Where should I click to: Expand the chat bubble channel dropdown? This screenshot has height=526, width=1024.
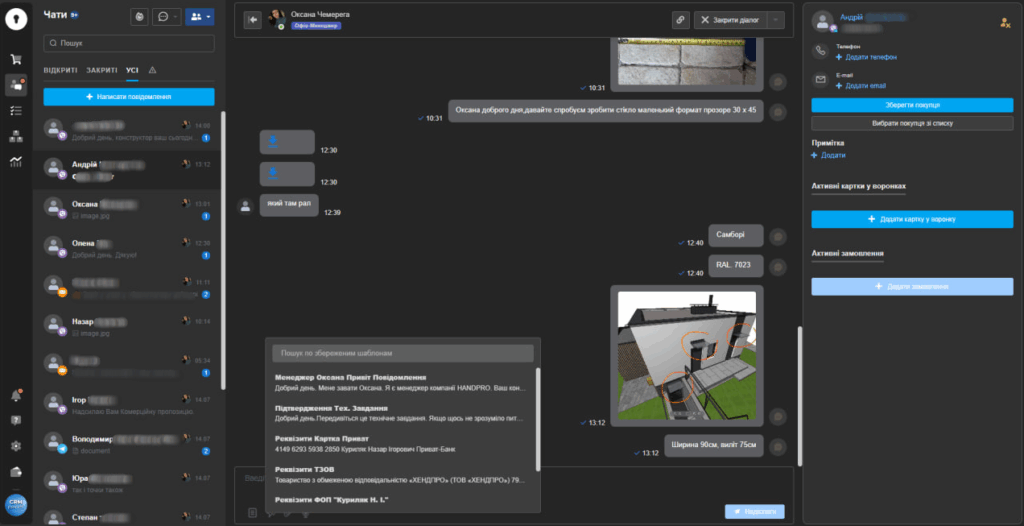168,17
